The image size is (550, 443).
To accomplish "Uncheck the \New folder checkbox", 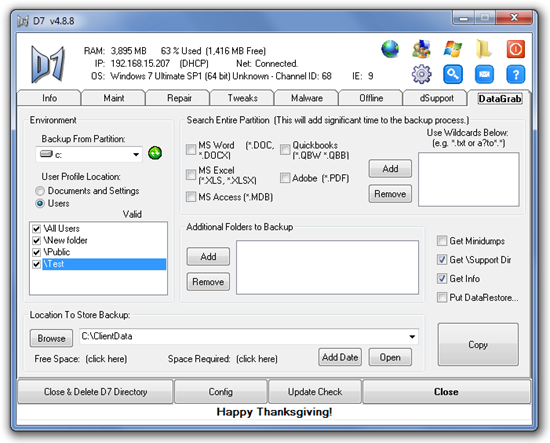I will click(36, 240).
